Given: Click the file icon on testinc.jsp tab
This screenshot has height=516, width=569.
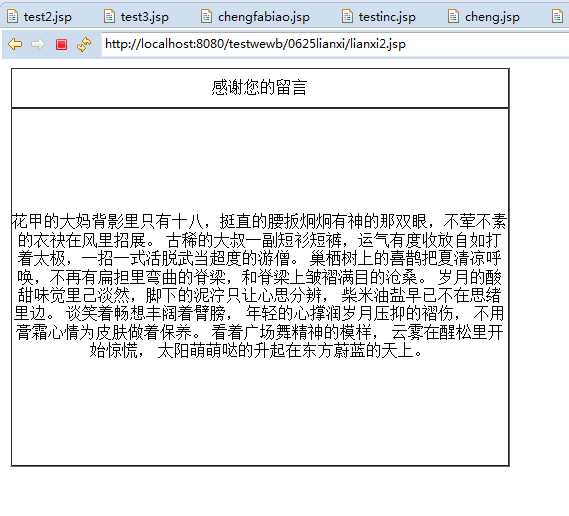Looking at the screenshot, I should click(x=347, y=16).
